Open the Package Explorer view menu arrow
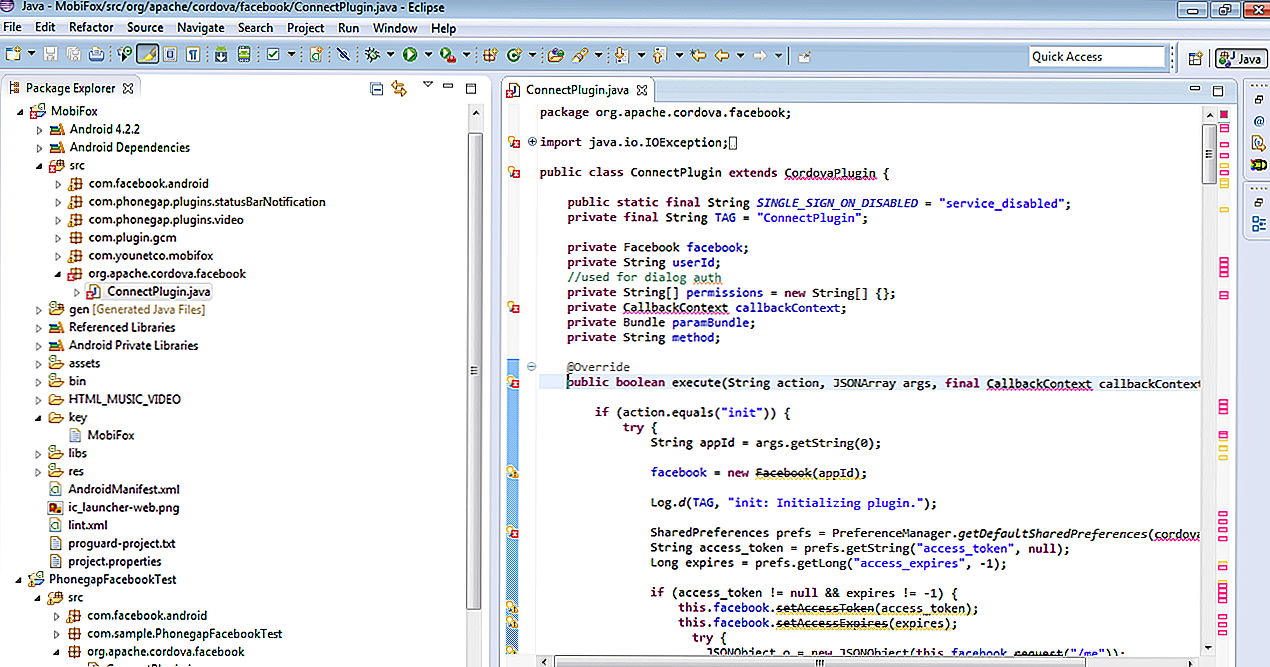 pos(427,88)
